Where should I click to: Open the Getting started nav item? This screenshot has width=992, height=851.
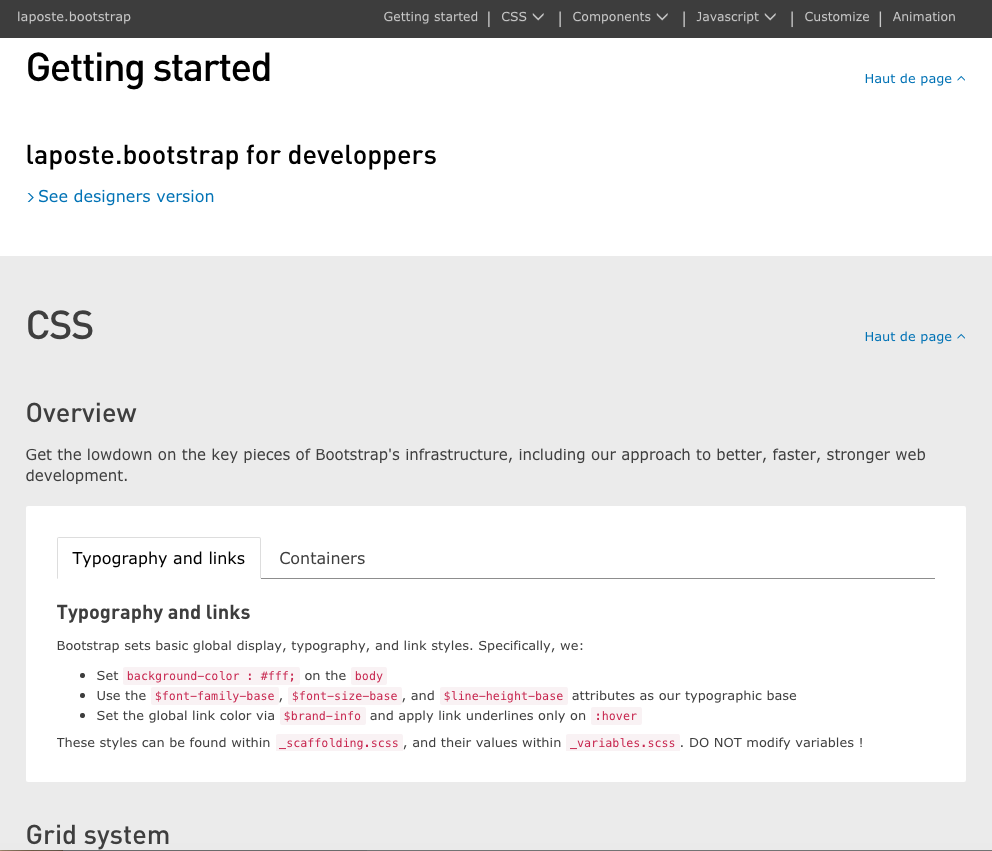[430, 17]
